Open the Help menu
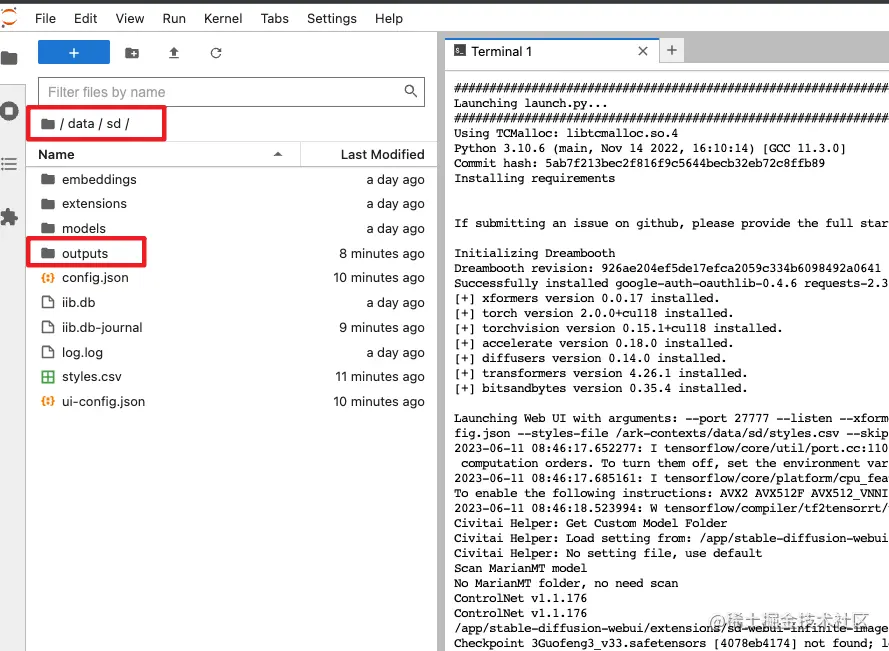Screen dimensions: 889x651 [389, 18]
